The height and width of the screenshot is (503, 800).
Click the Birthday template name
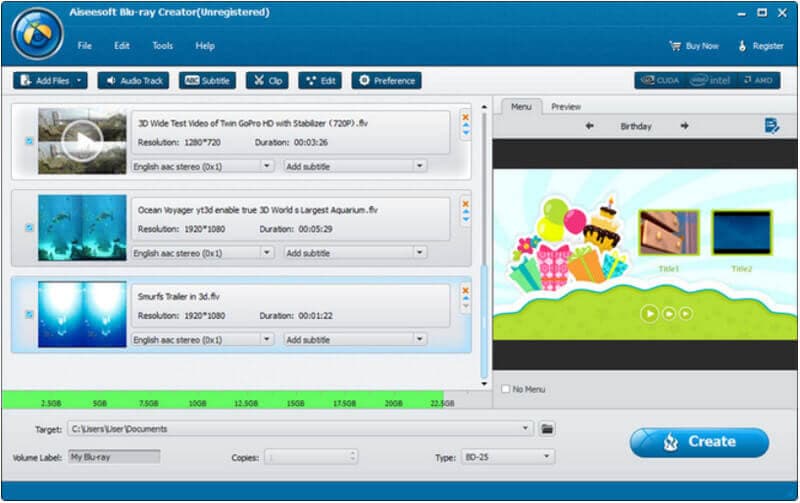[636, 126]
